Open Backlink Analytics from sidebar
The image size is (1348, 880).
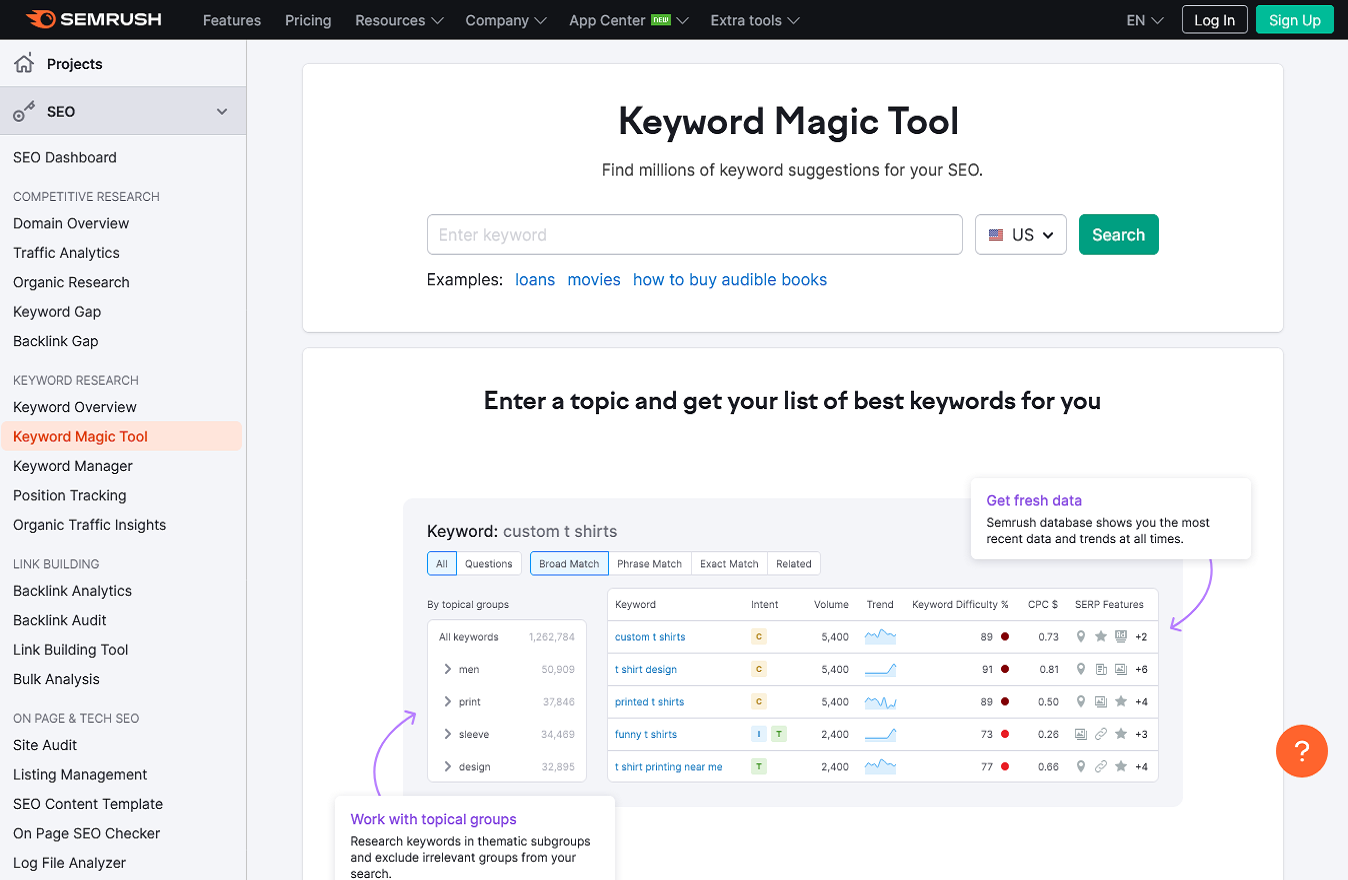tap(73, 591)
